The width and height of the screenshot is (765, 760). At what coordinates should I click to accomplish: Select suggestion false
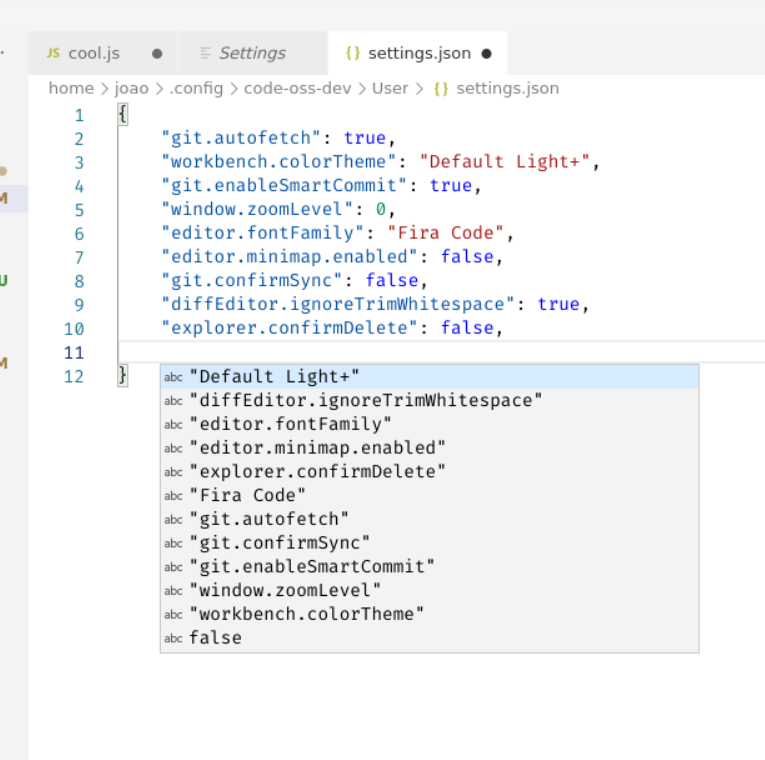click(x=429, y=638)
